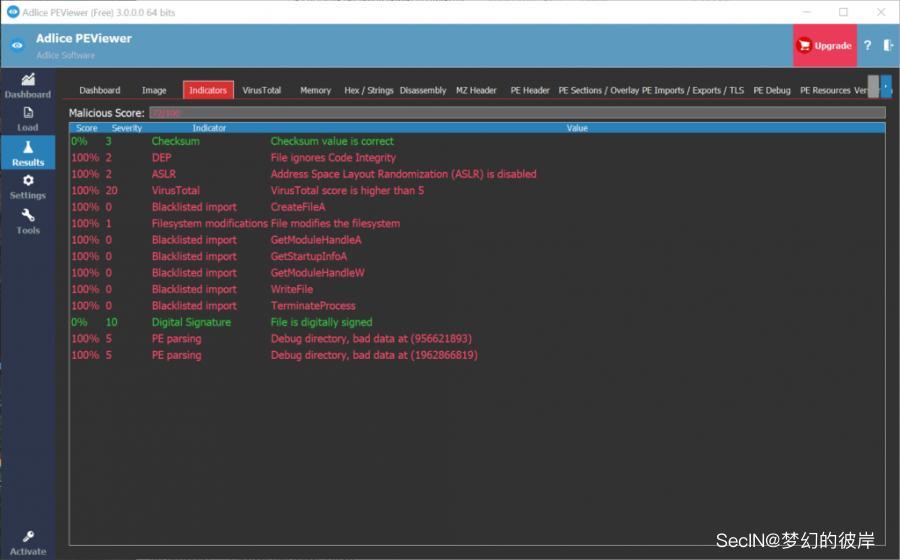The image size is (900, 560).
Task: Click the app icon in title bar
Action: pos(13,12)
